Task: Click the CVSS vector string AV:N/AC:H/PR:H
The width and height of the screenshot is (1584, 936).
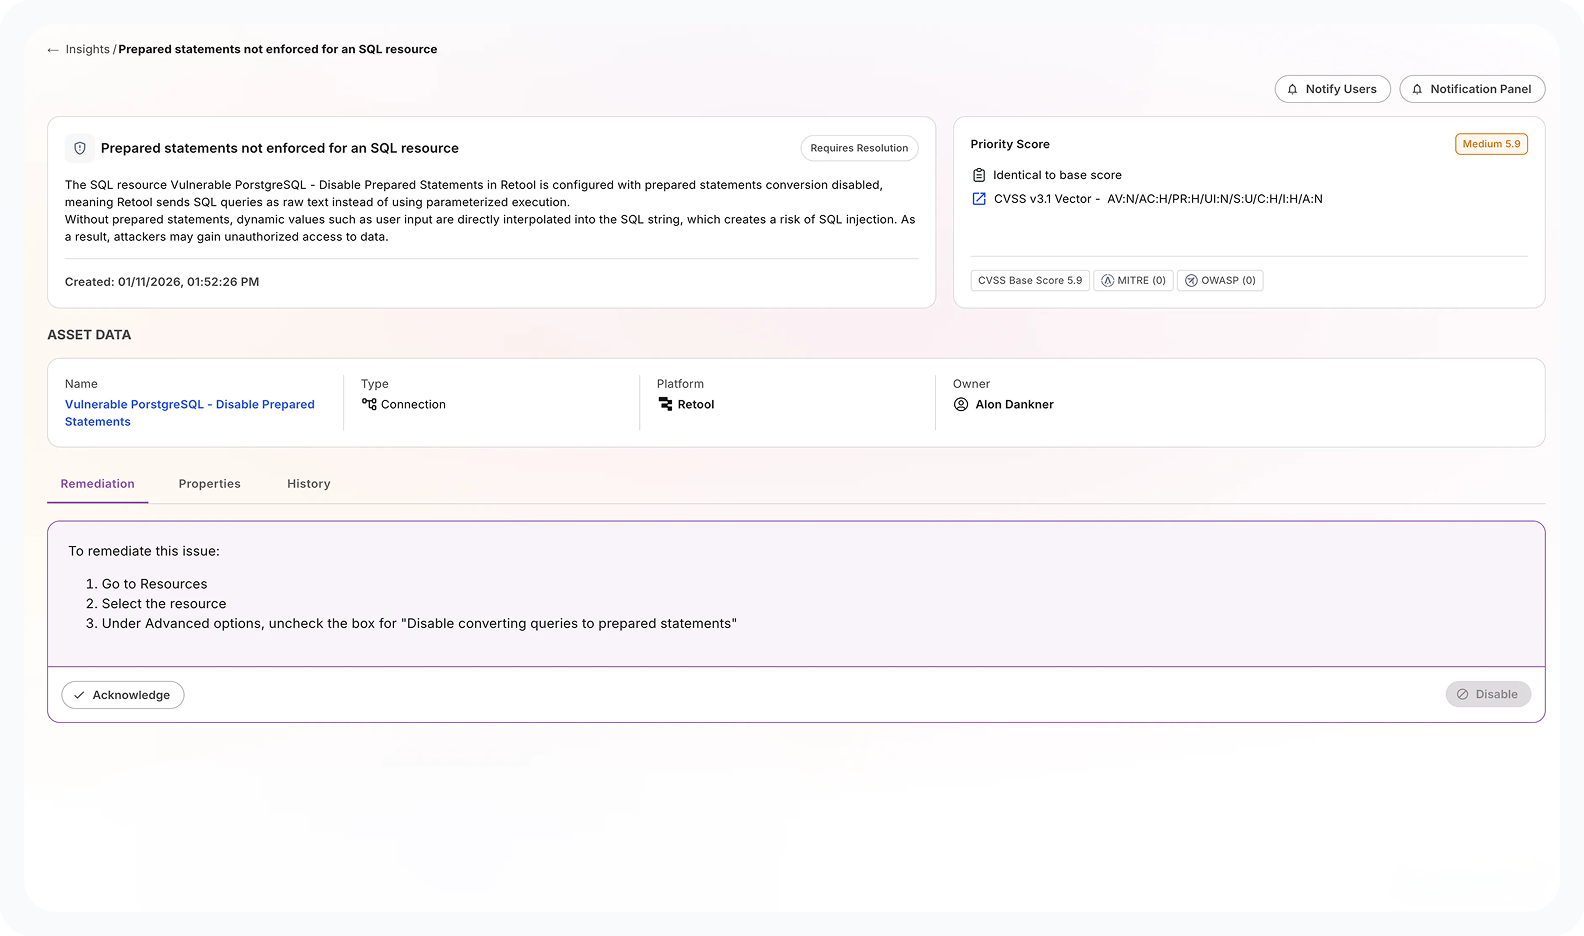Action: pos(1214,199)
